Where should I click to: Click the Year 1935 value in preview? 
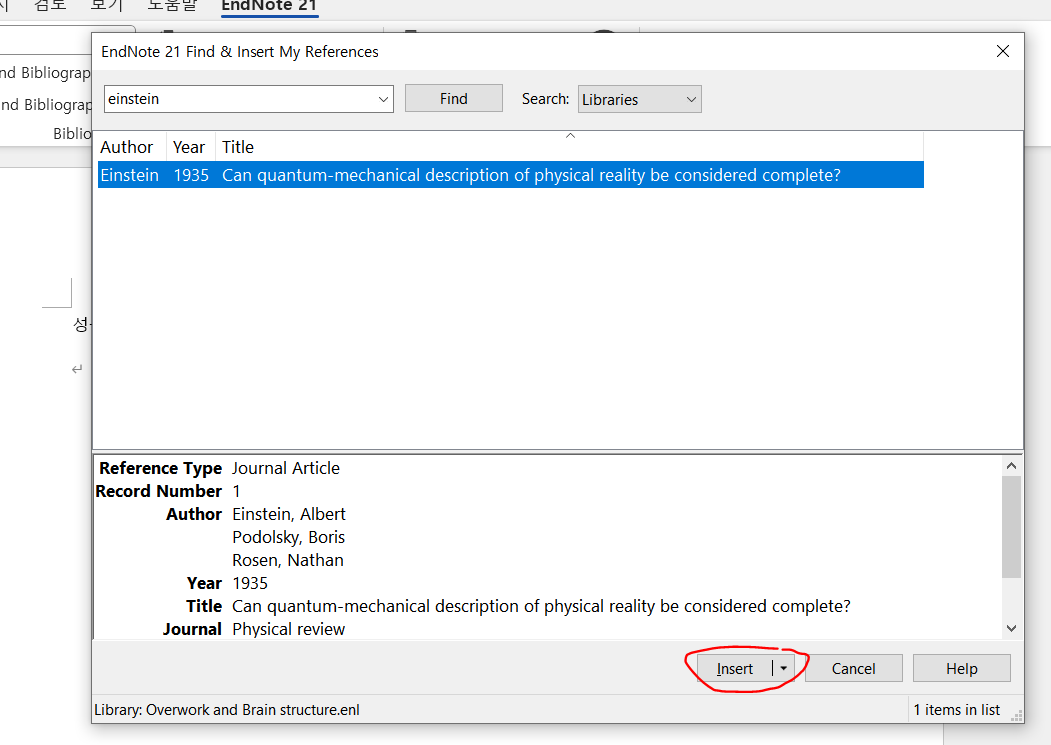point(250,583)
